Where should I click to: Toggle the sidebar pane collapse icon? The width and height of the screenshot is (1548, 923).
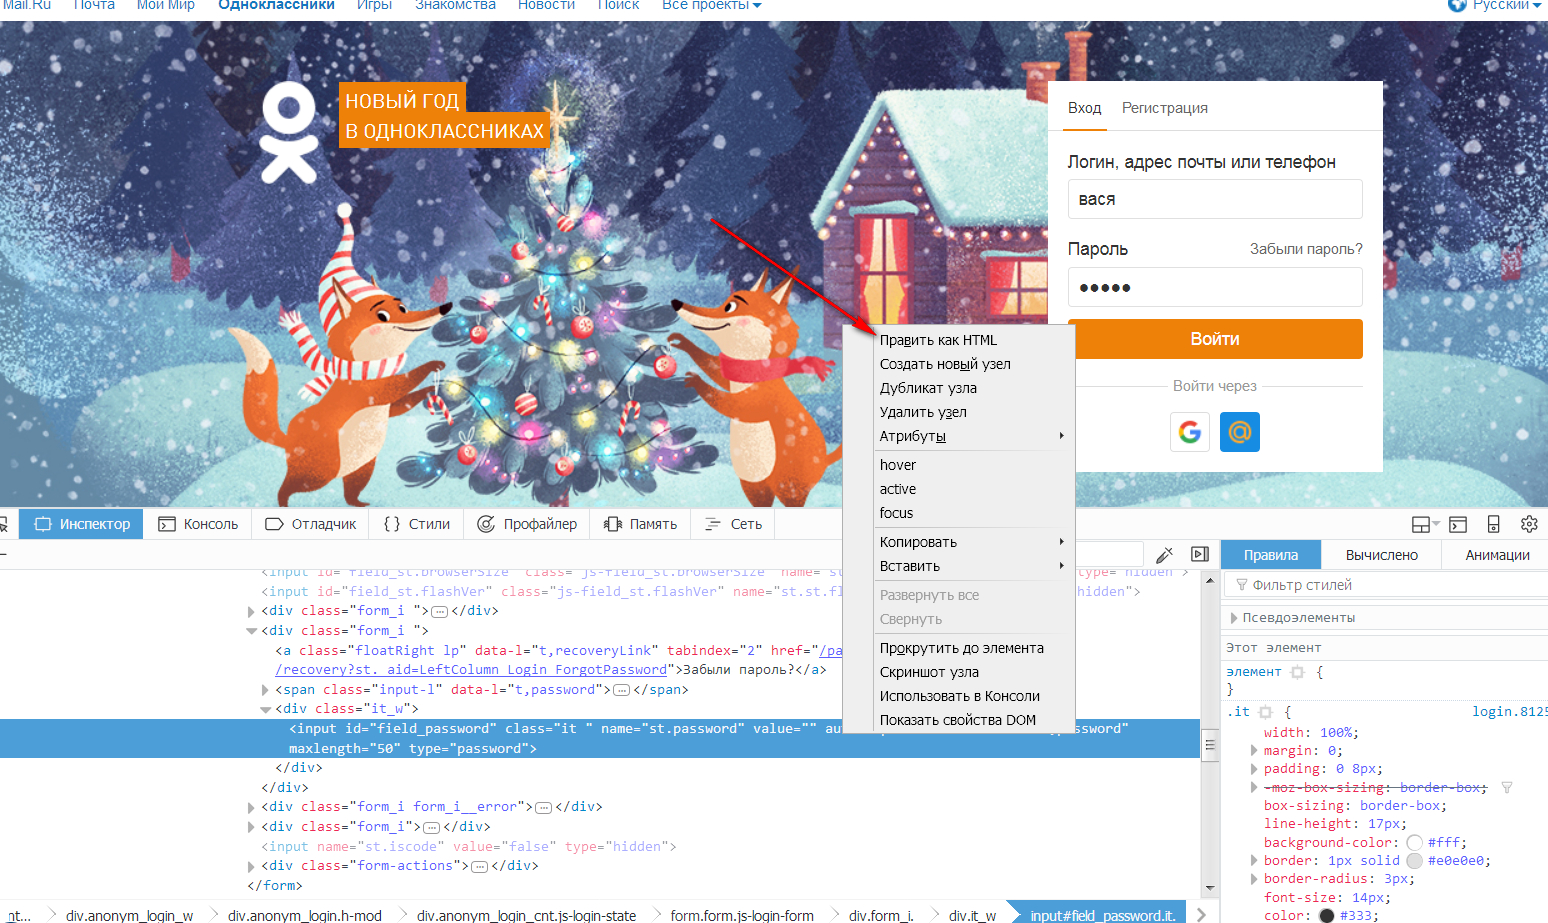(1200, 555)
